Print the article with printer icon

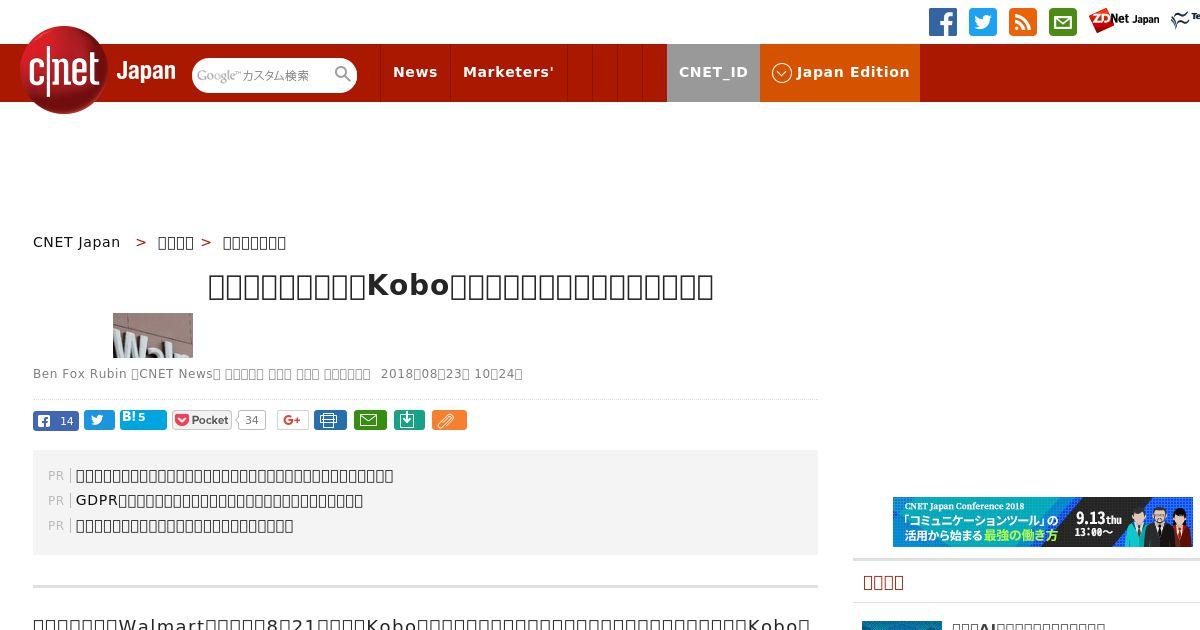[330, 420]
